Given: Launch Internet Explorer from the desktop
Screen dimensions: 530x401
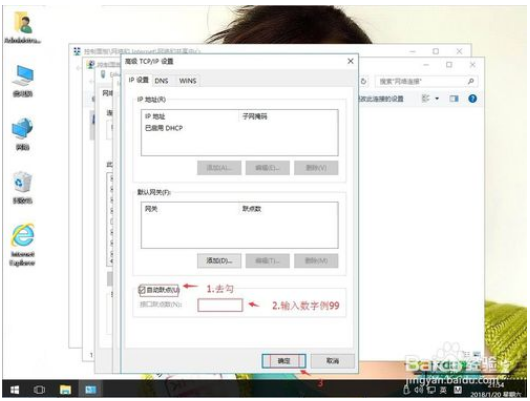Looking at the screenshot, I should tap(22, 244).
